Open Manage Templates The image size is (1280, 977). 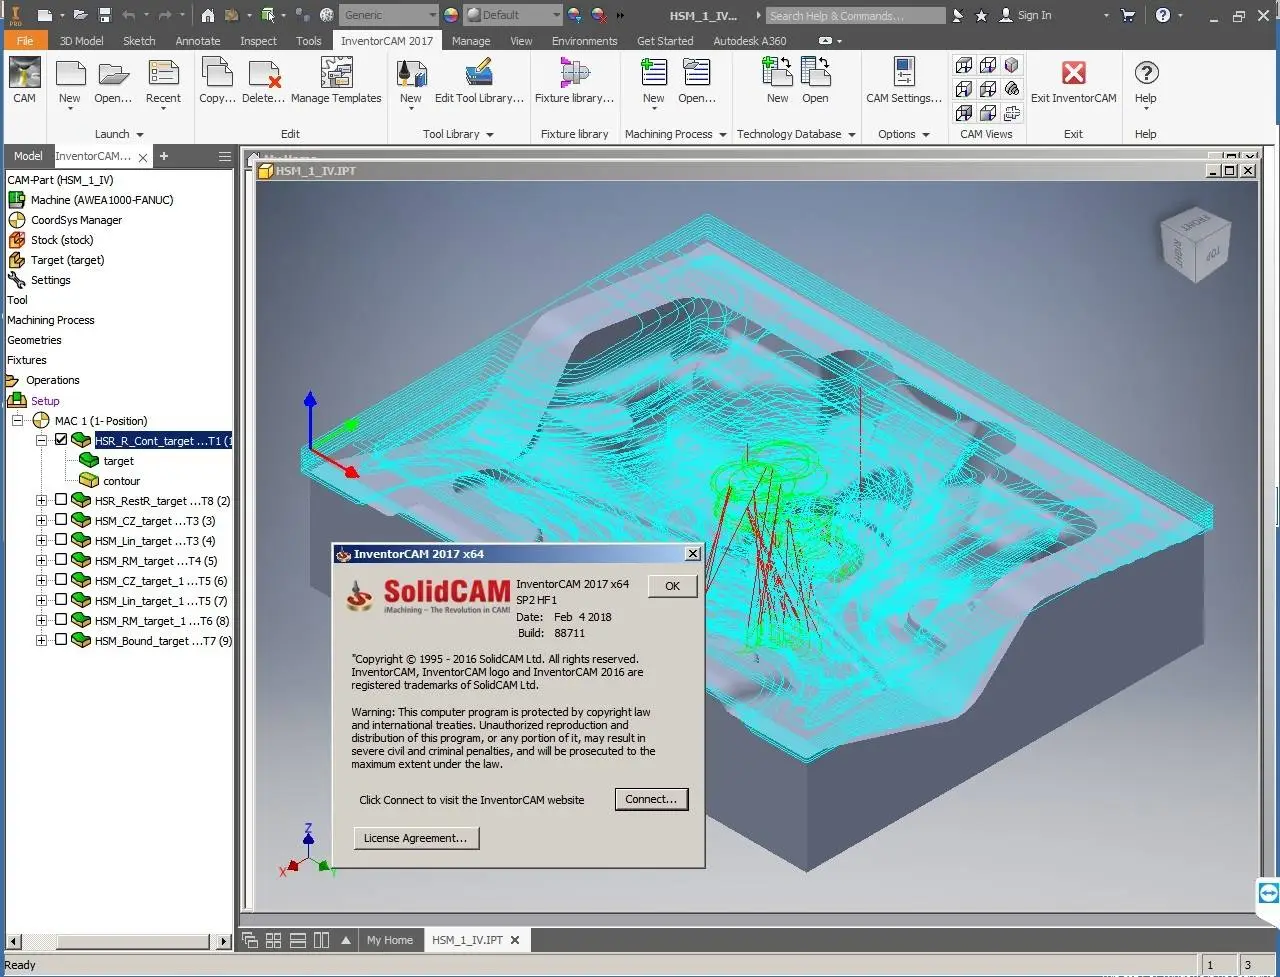tap(336, 81)
